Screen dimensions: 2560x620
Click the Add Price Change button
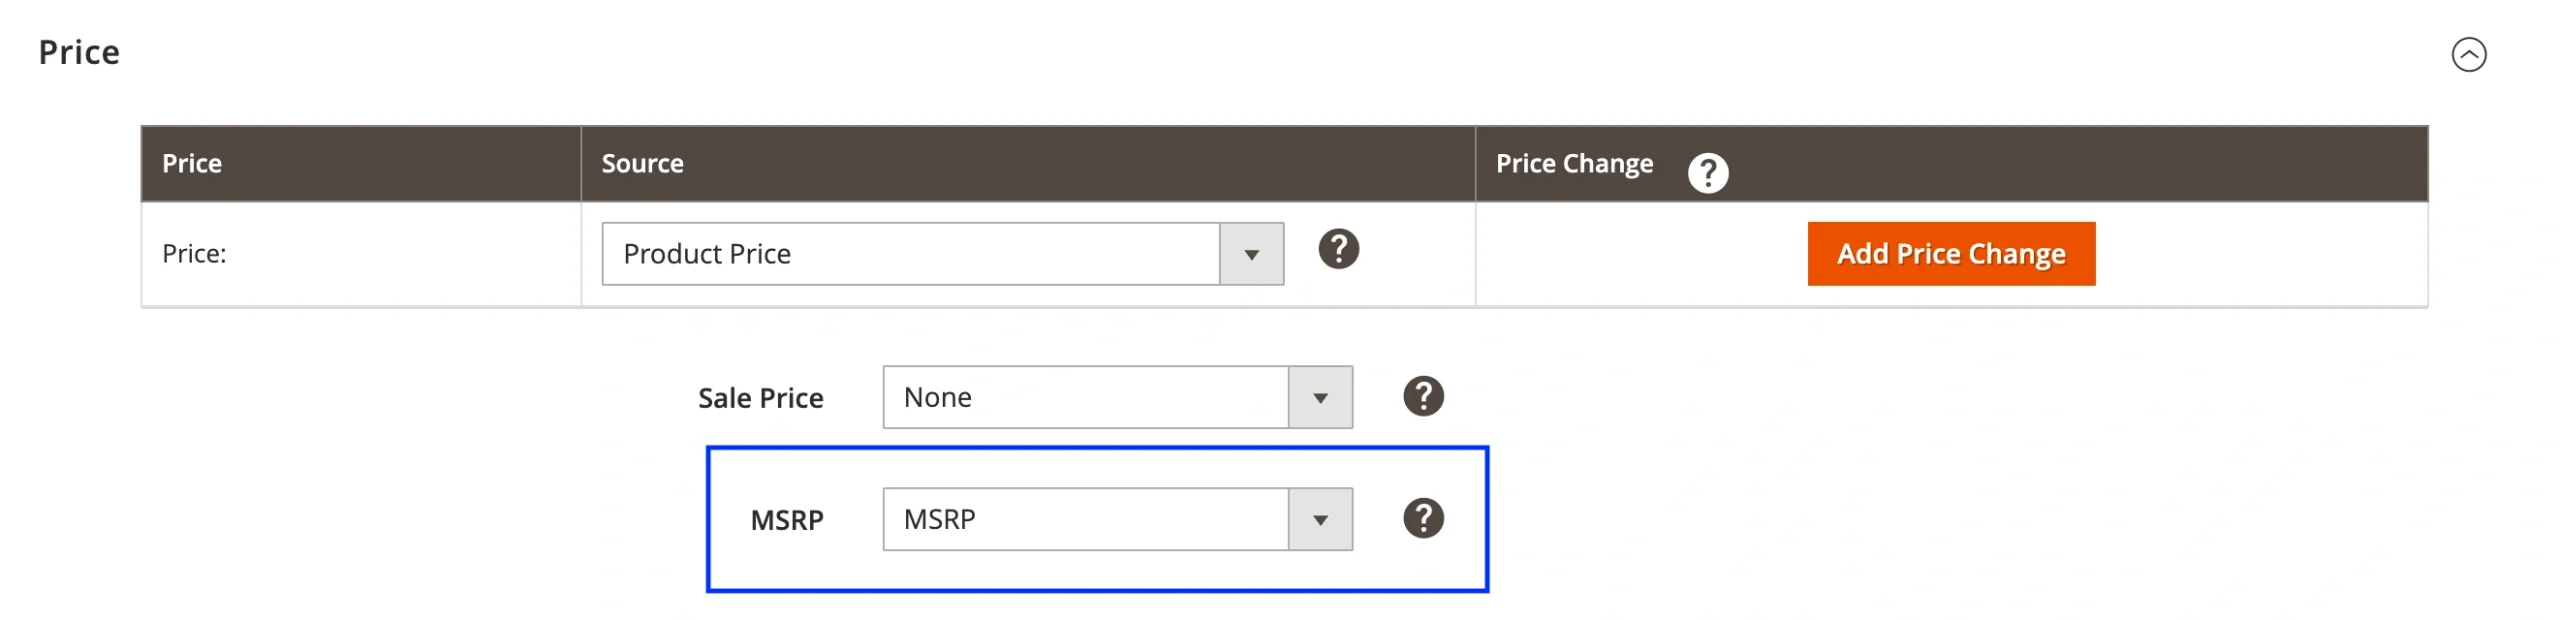coord(1950,254)
